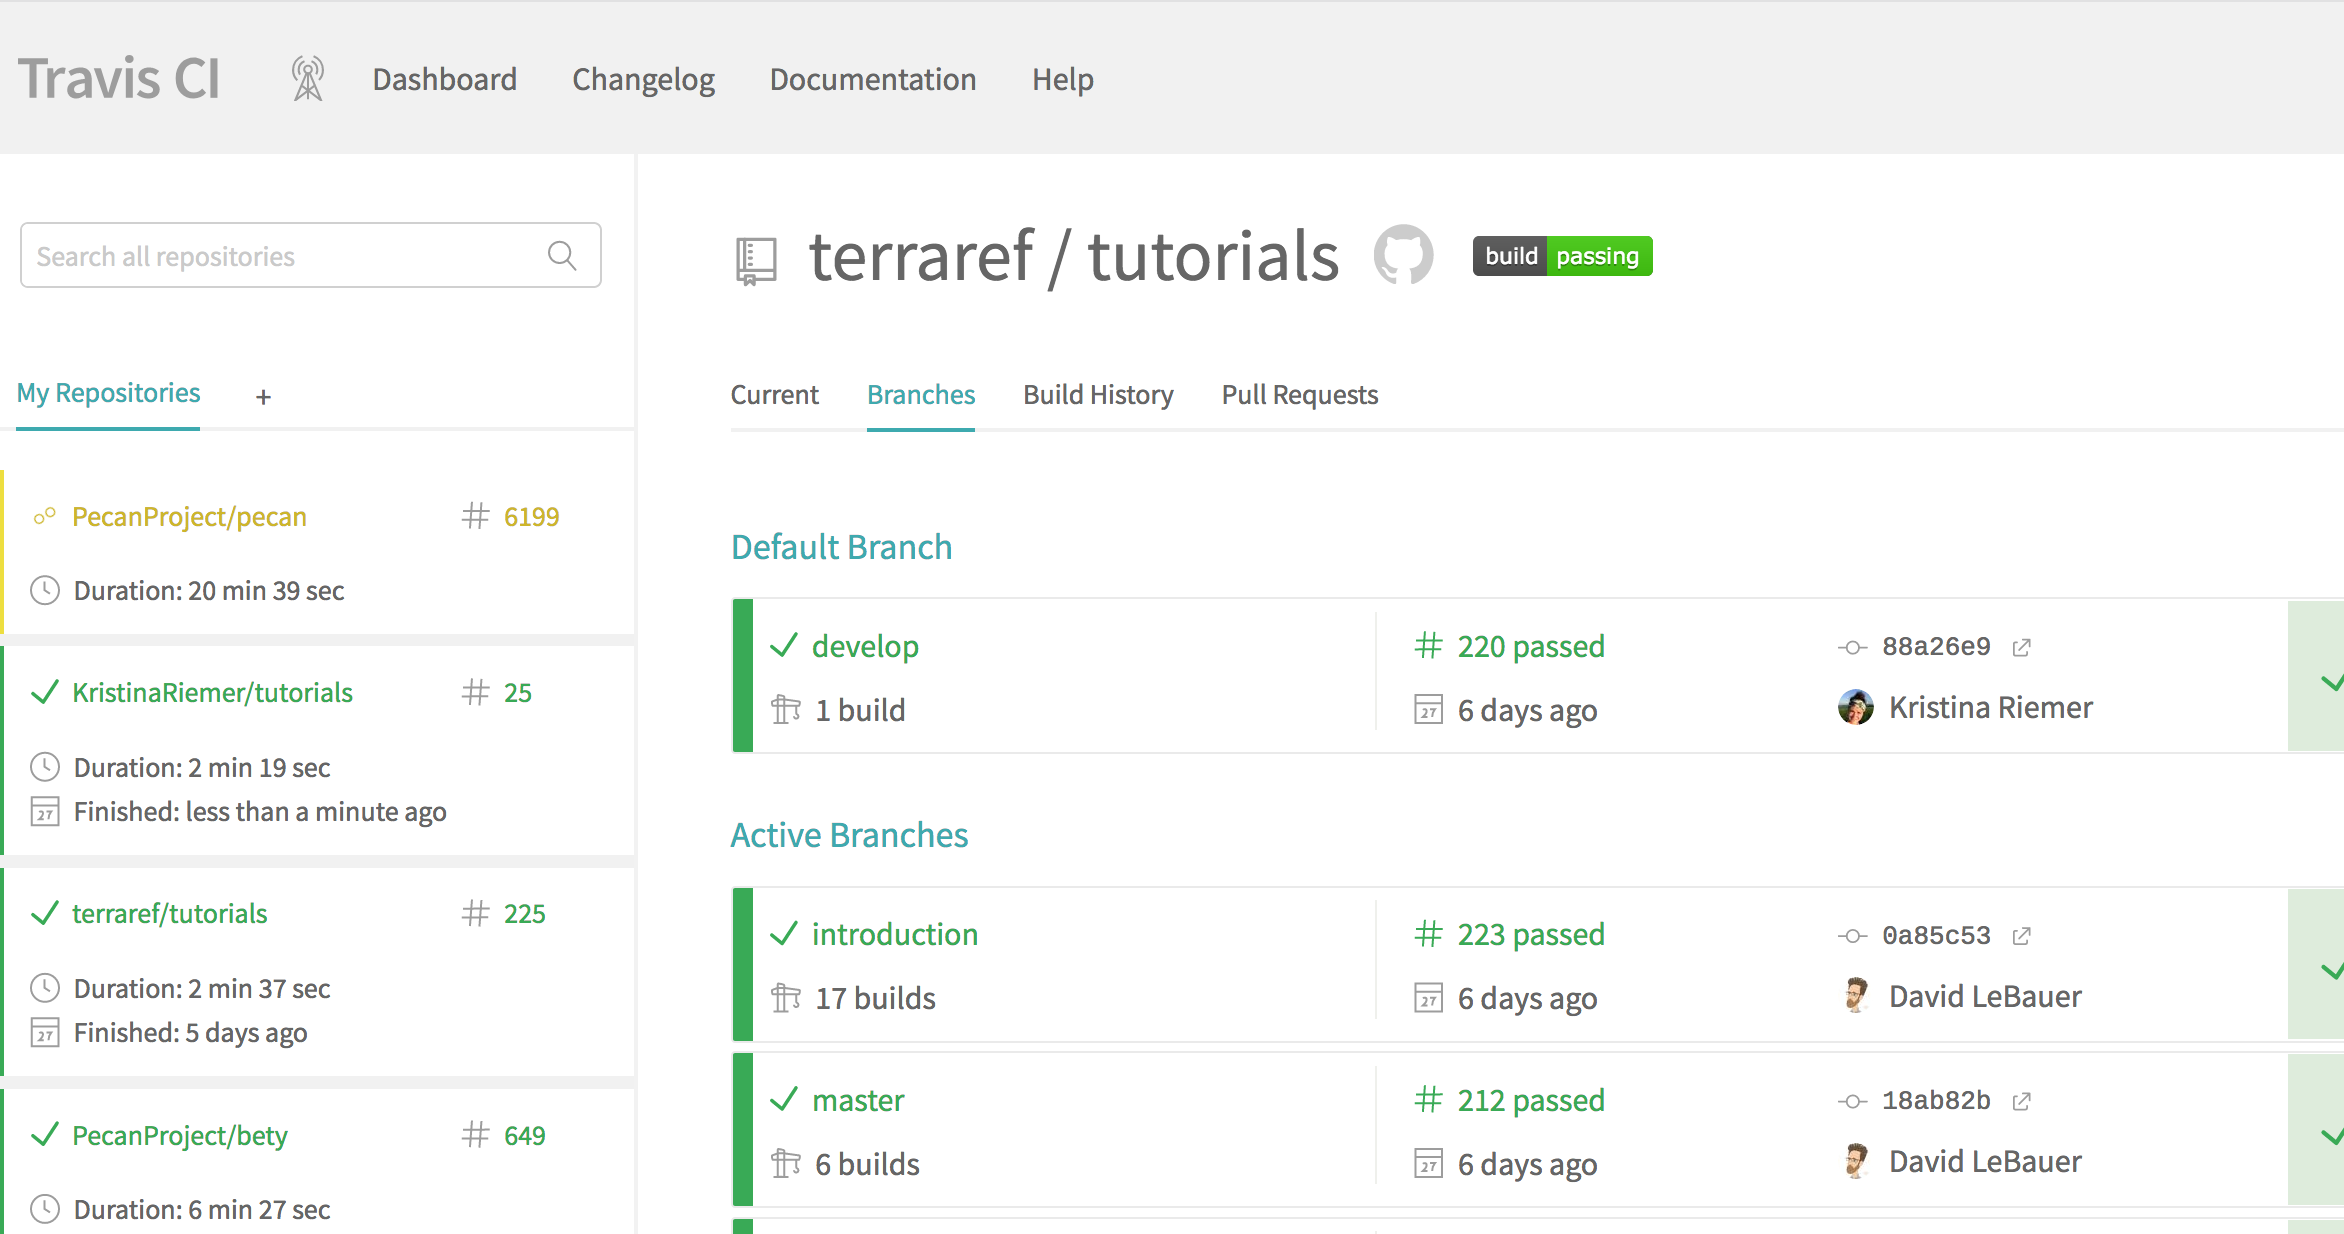Click the plus icon beside My Repositories
This screenshot has height=1234, width=2344.
(263, 397)
